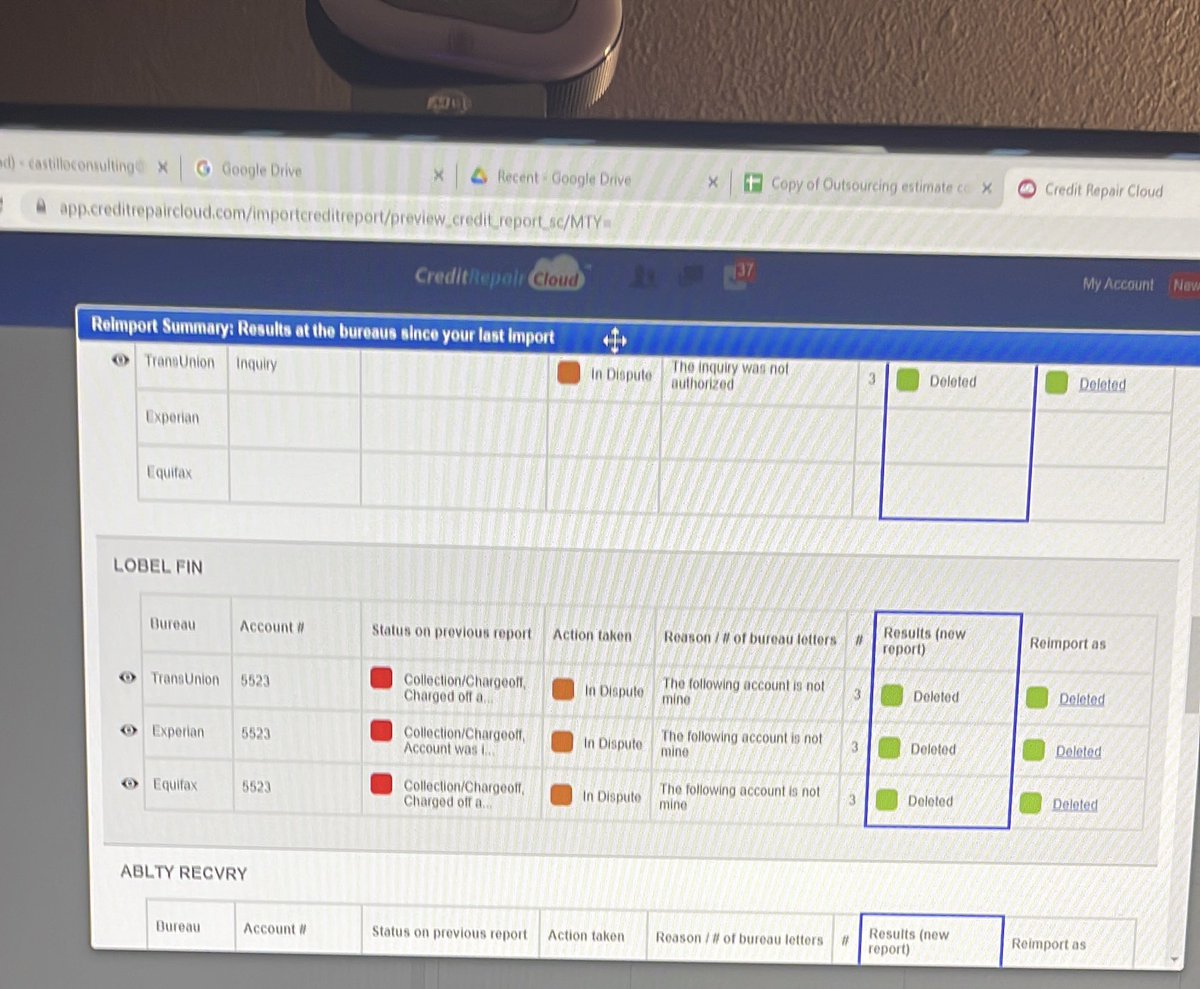Click orange In Dispute square on Inquiry row
Screen dimensions: 1200x989
[x=569, y=371]
